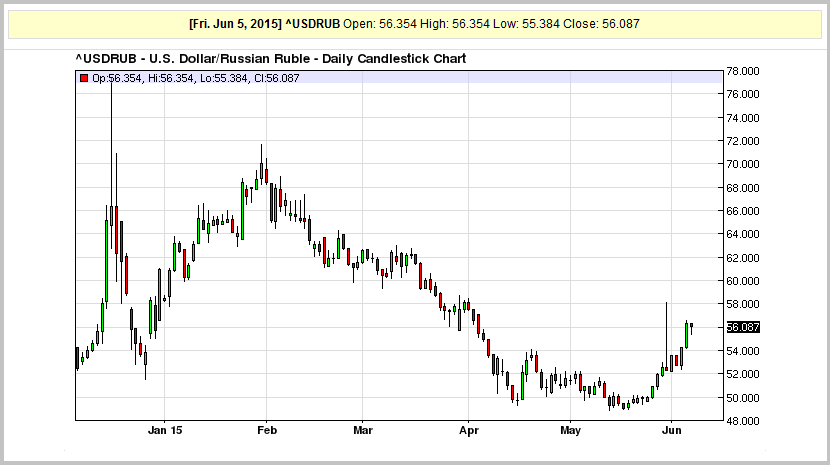Click the 78.000 price axis label
830x465 pixels.
pyautogui.click(x=743, y=71)
